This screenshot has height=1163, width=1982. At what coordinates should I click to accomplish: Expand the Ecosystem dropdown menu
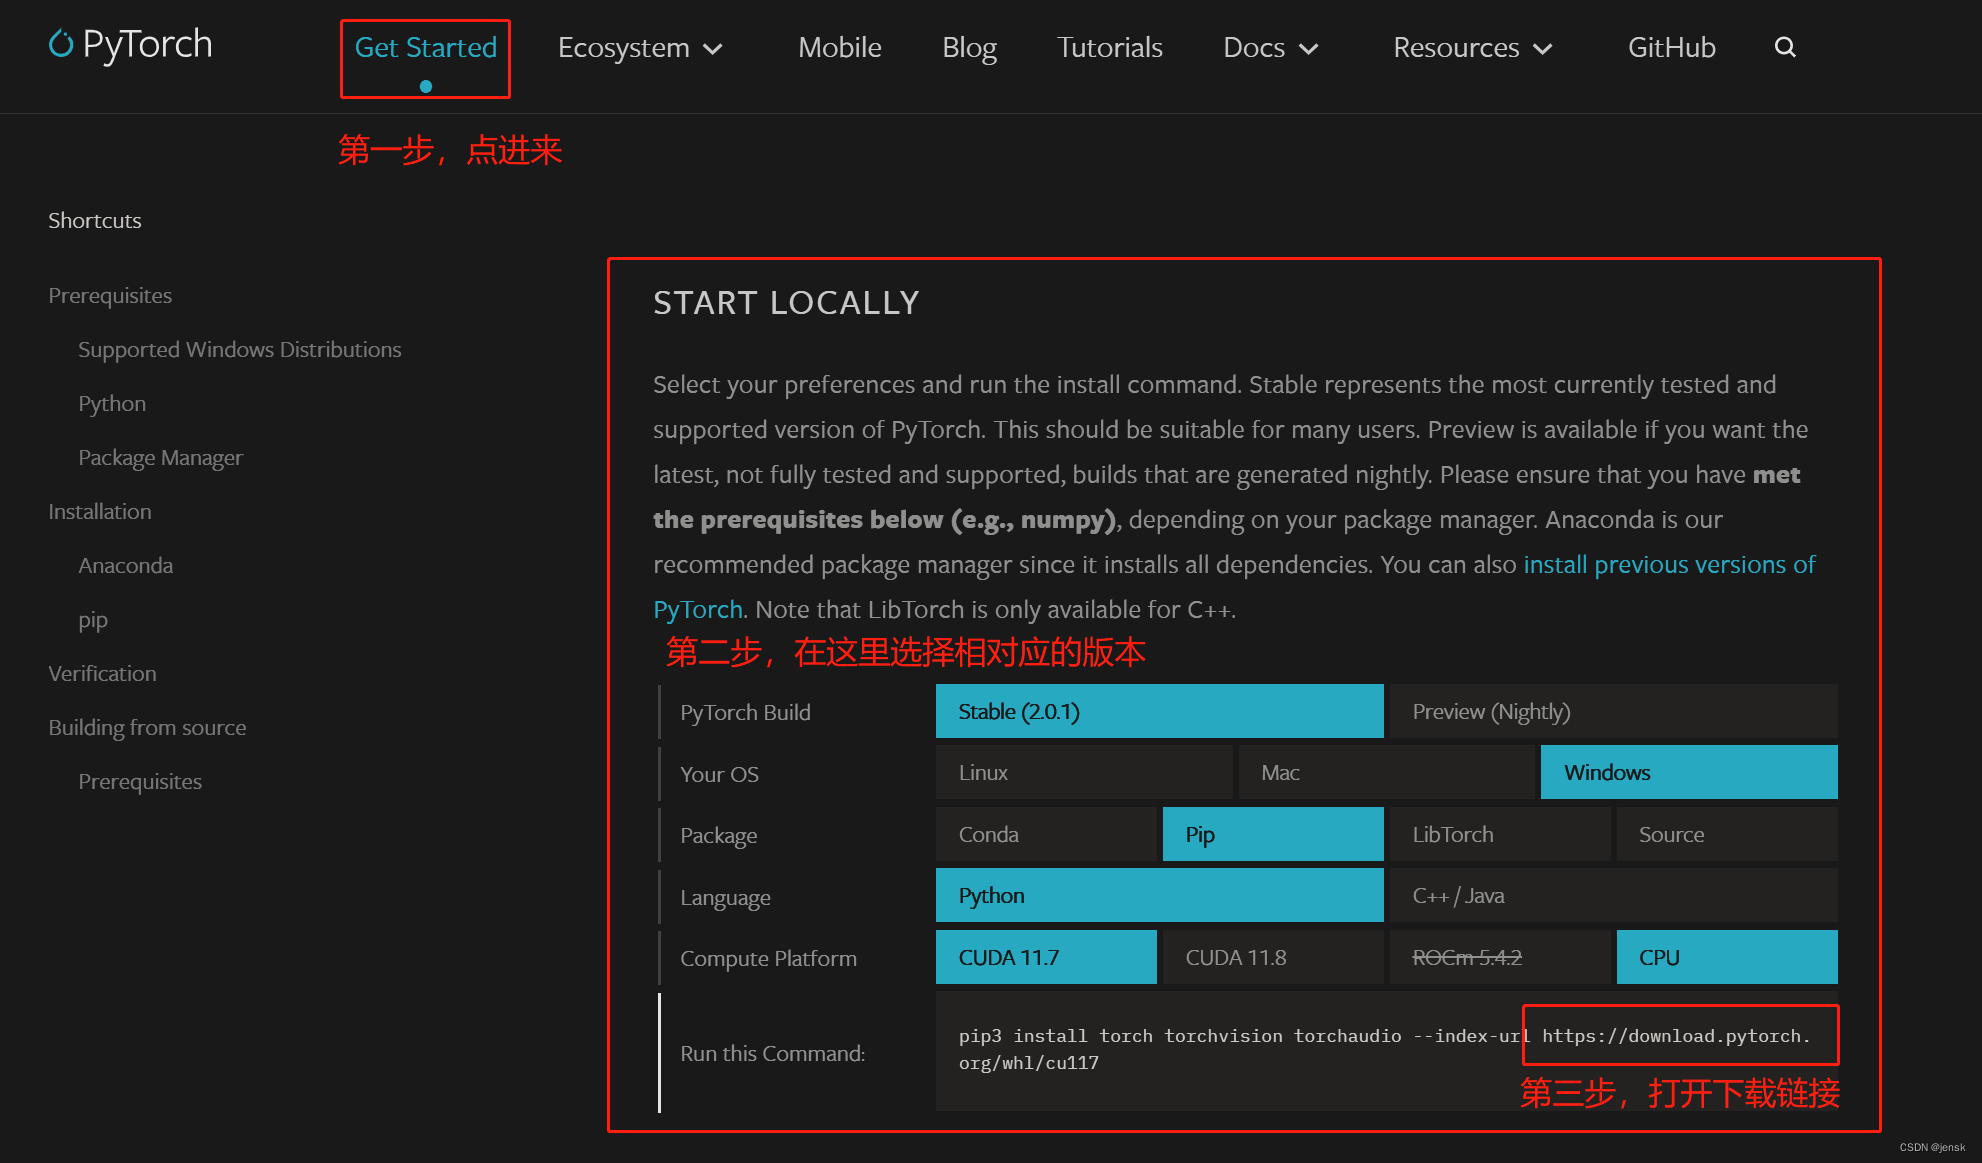point(640,48)
